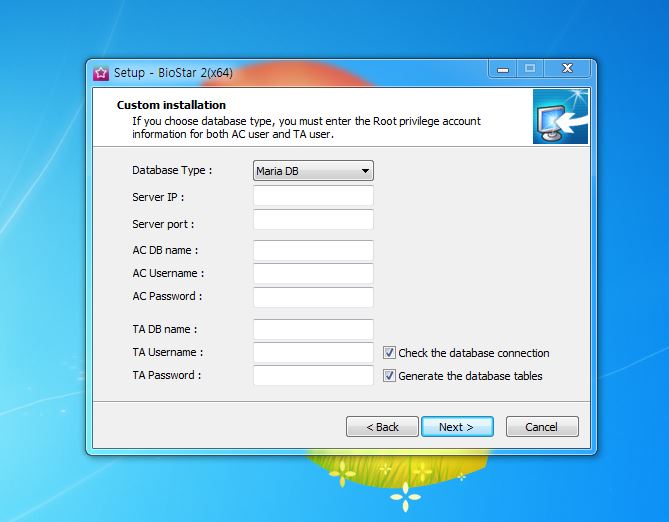Minimize the Setup window
The width and height of the screenshot is (669, 522).
pos(503,69)
